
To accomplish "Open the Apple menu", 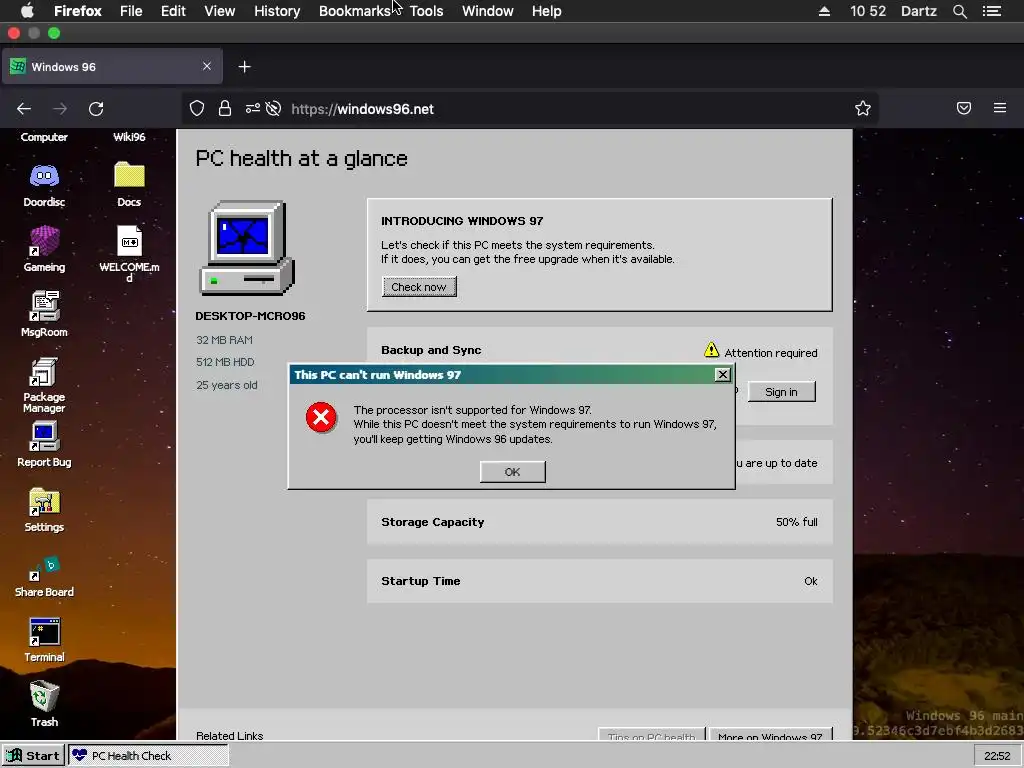I will point(27,10).
